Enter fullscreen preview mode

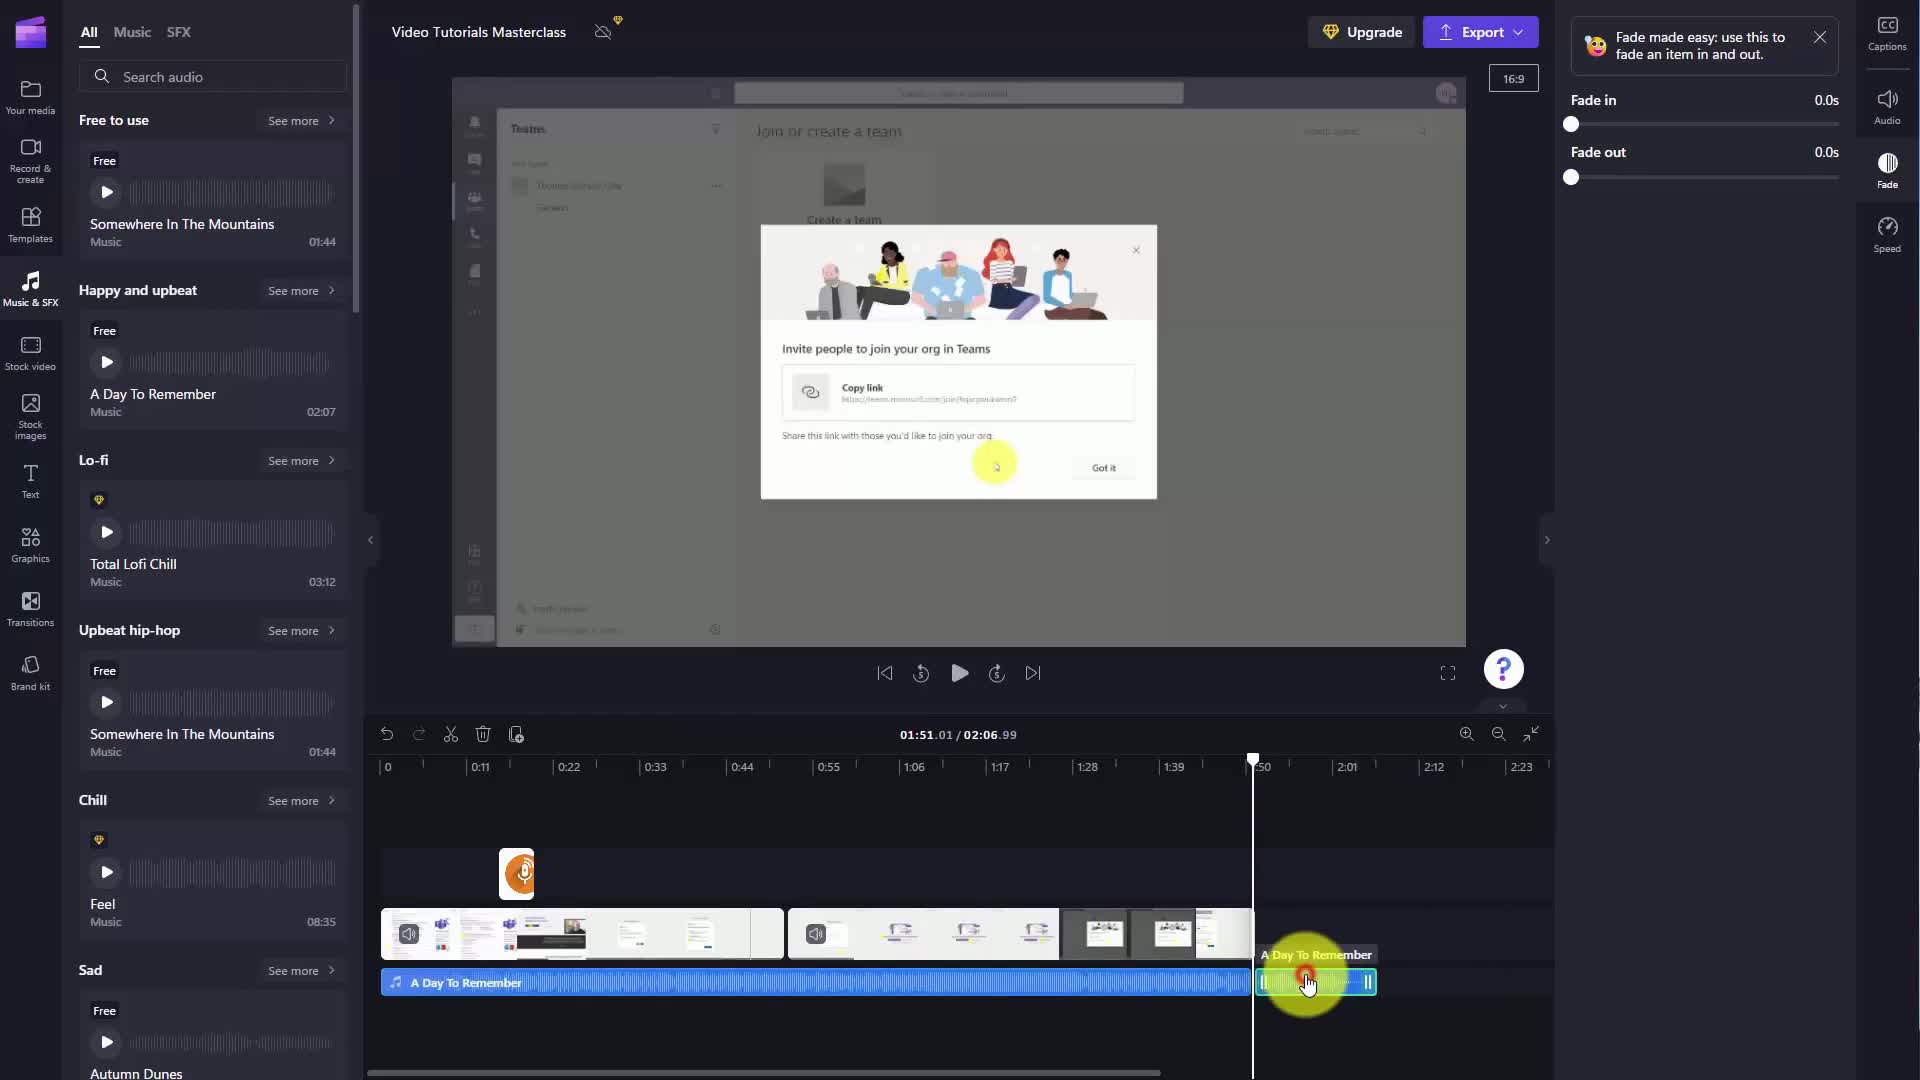point(1447,673)
